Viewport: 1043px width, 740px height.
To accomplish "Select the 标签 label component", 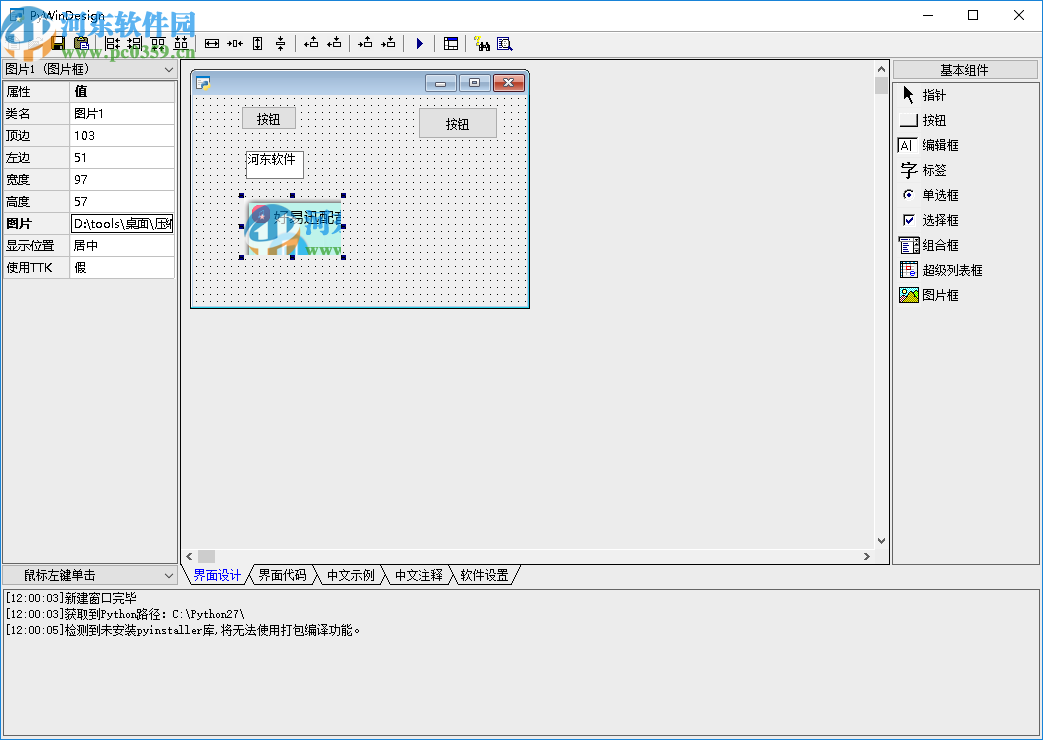I will [923, 170].
